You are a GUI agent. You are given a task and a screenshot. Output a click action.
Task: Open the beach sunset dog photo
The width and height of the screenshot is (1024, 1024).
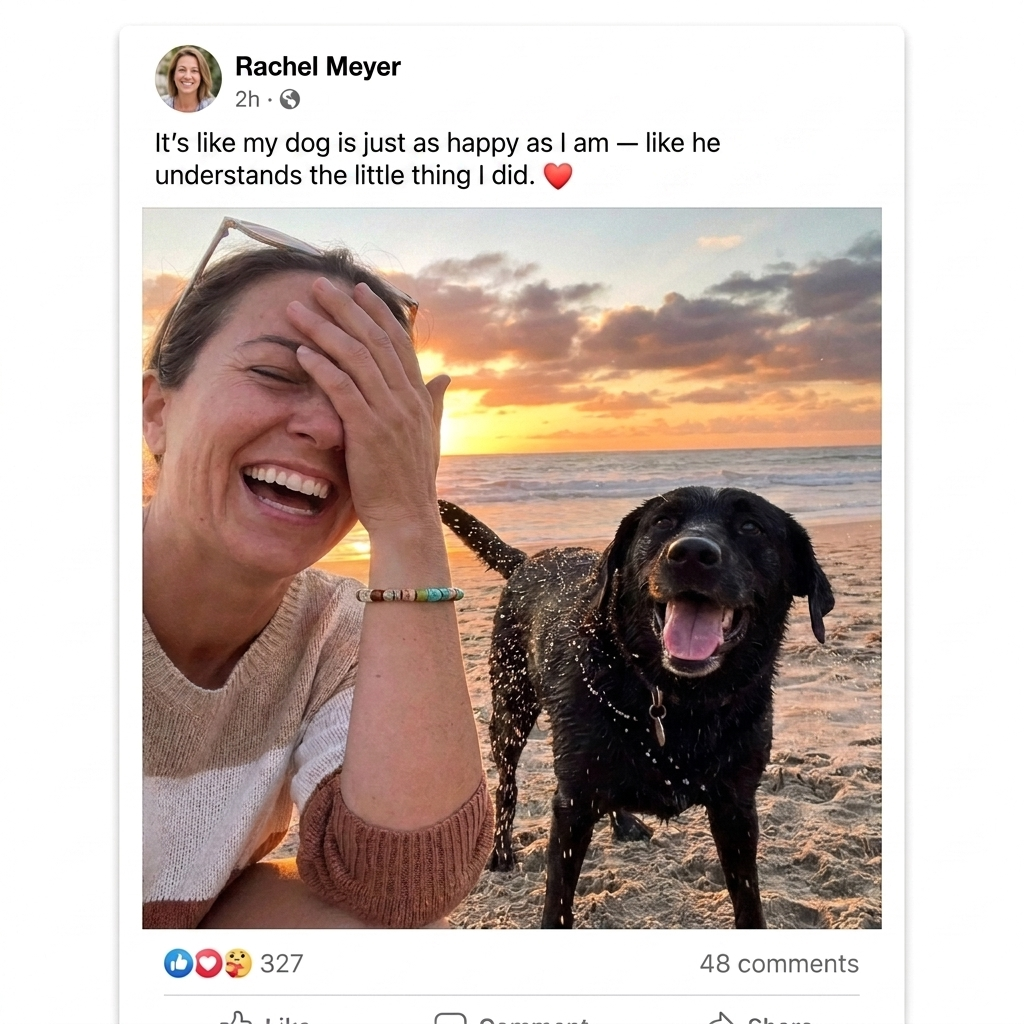click(x=512, y=568)
